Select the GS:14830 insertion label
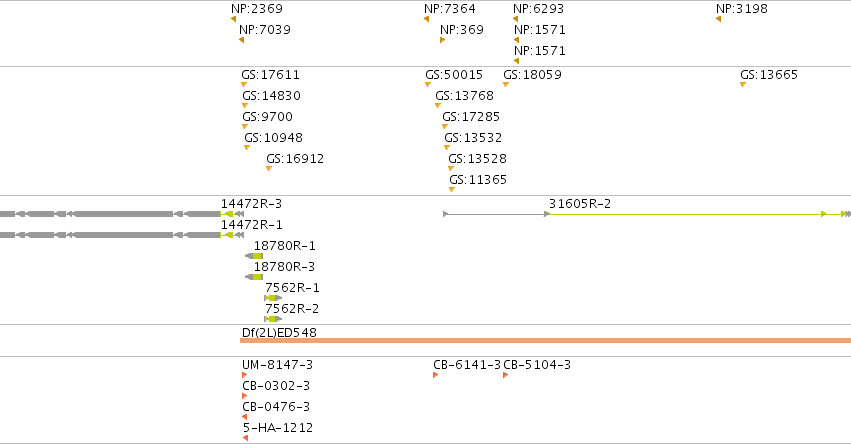Image resolution: width=851 pixels, height=444 pixels. 271,96
